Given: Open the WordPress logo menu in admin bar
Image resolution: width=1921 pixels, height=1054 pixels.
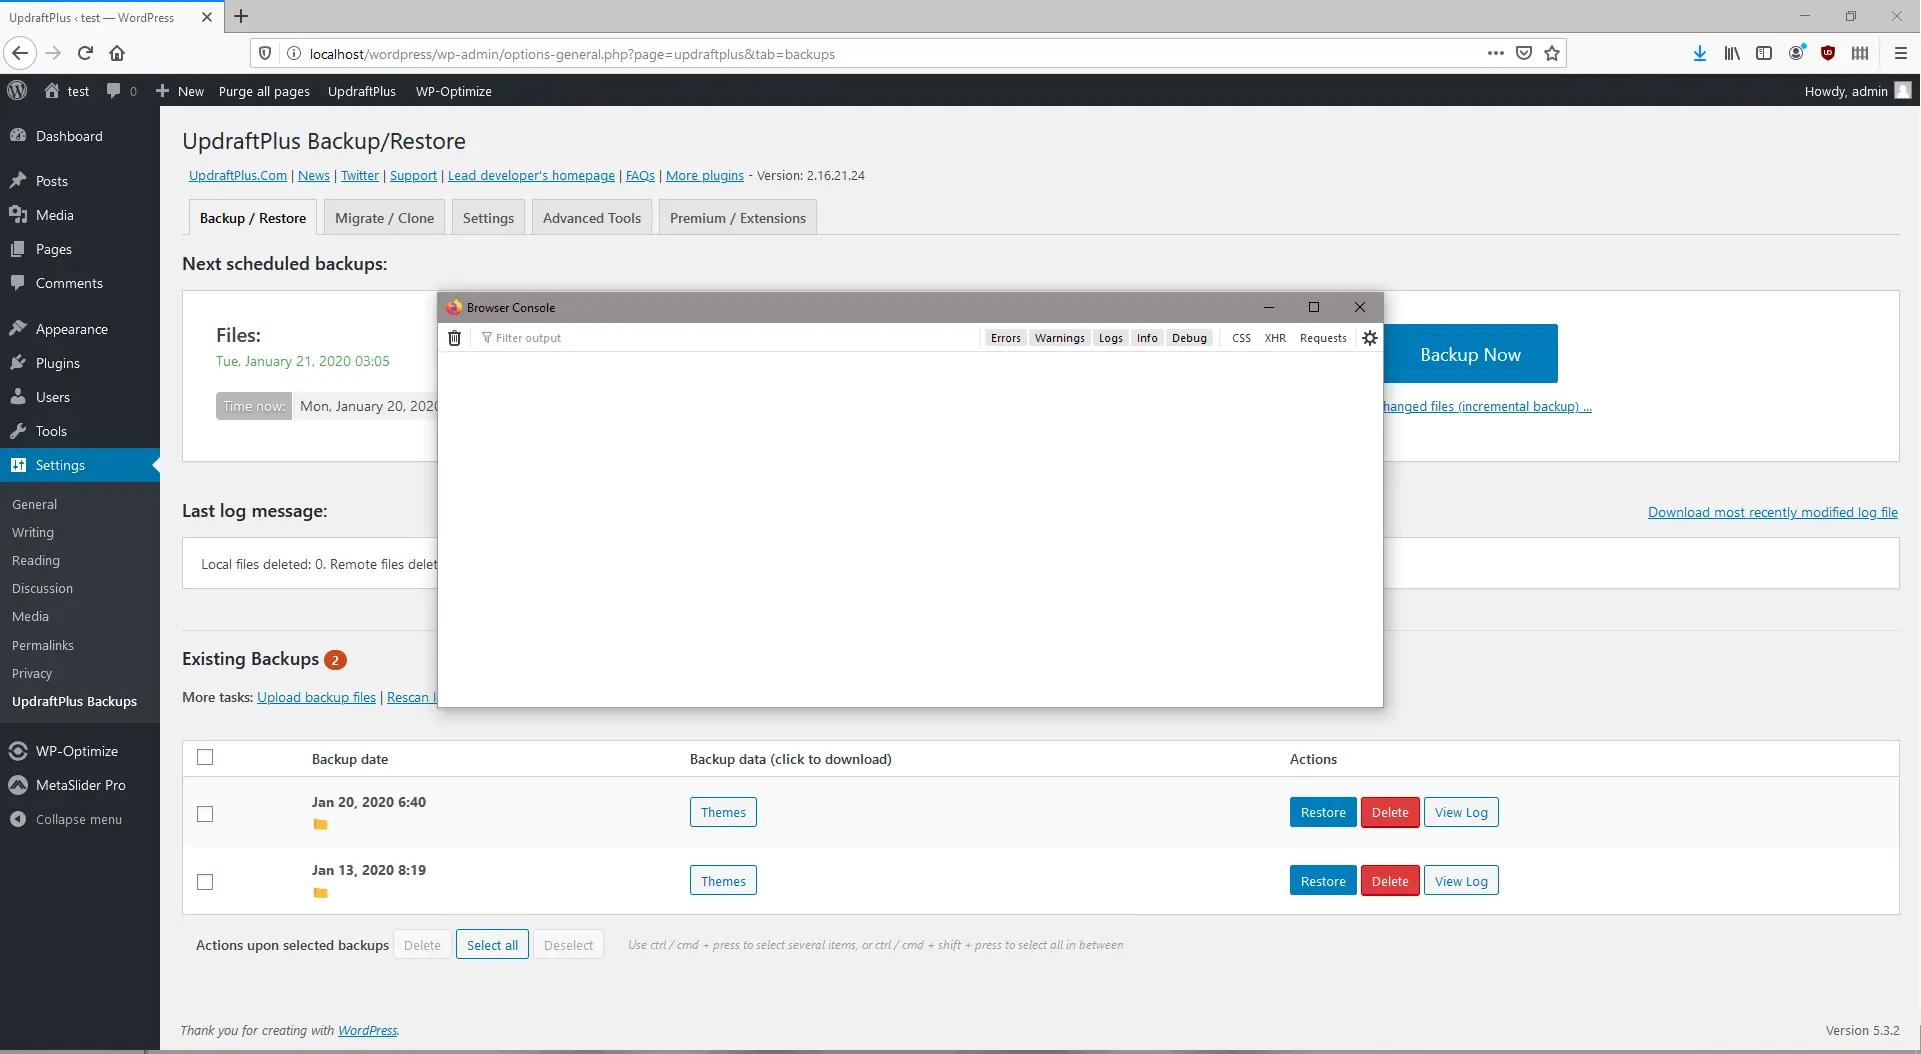Looking at the screenshot, I should pos(17,90).
